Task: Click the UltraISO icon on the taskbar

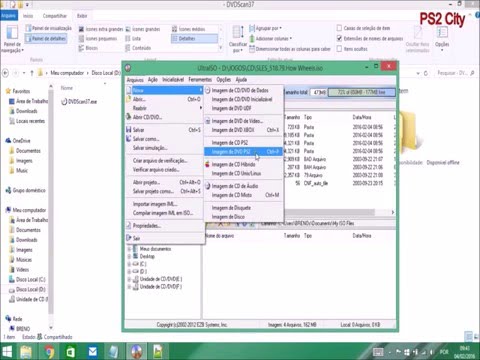Action: (136, 352)
